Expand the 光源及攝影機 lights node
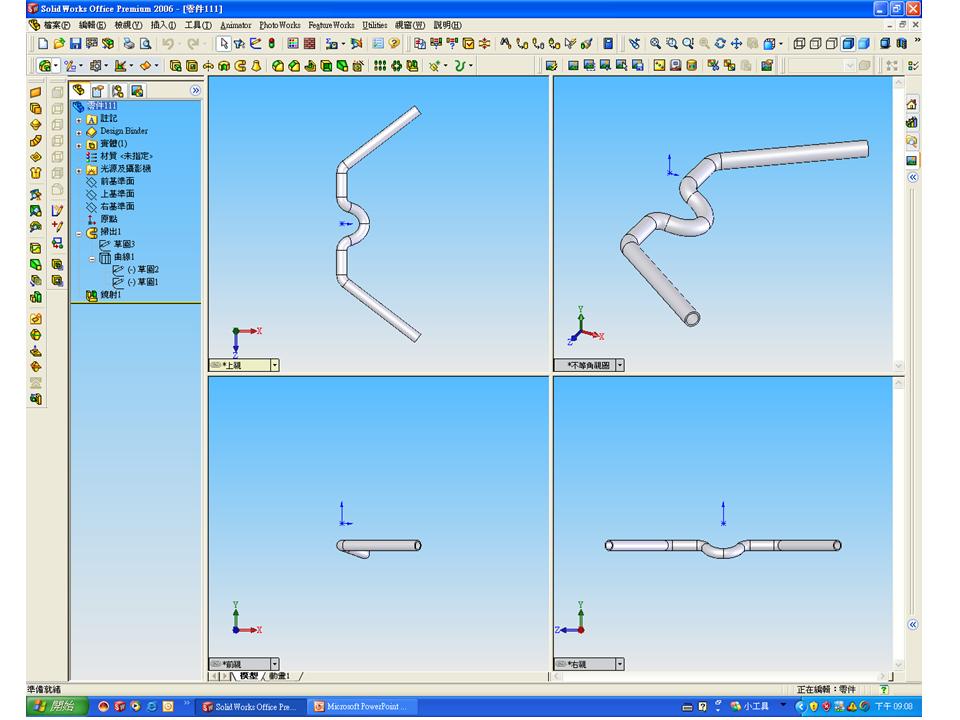 click(x=79, y=170)
